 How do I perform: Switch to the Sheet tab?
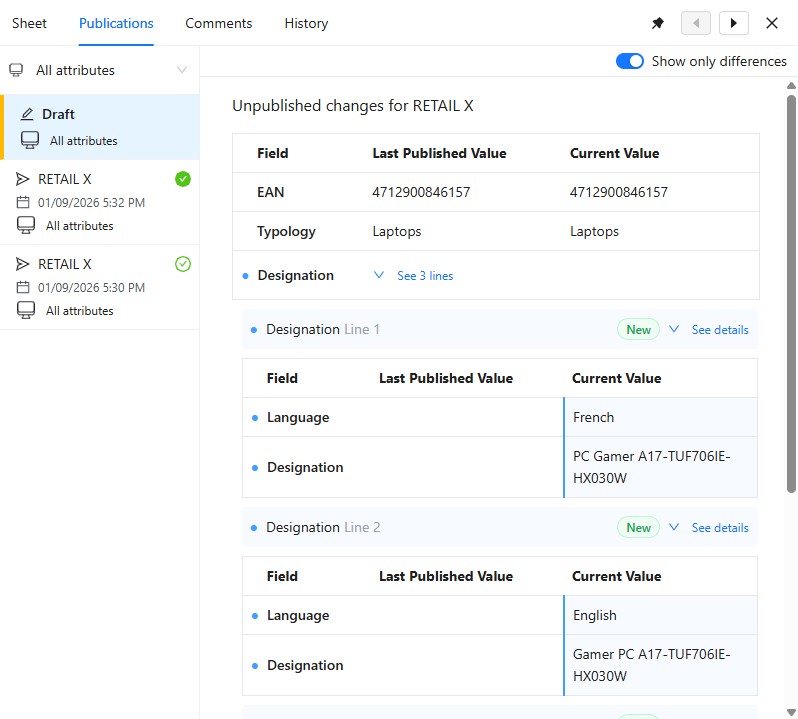(29, 23)
